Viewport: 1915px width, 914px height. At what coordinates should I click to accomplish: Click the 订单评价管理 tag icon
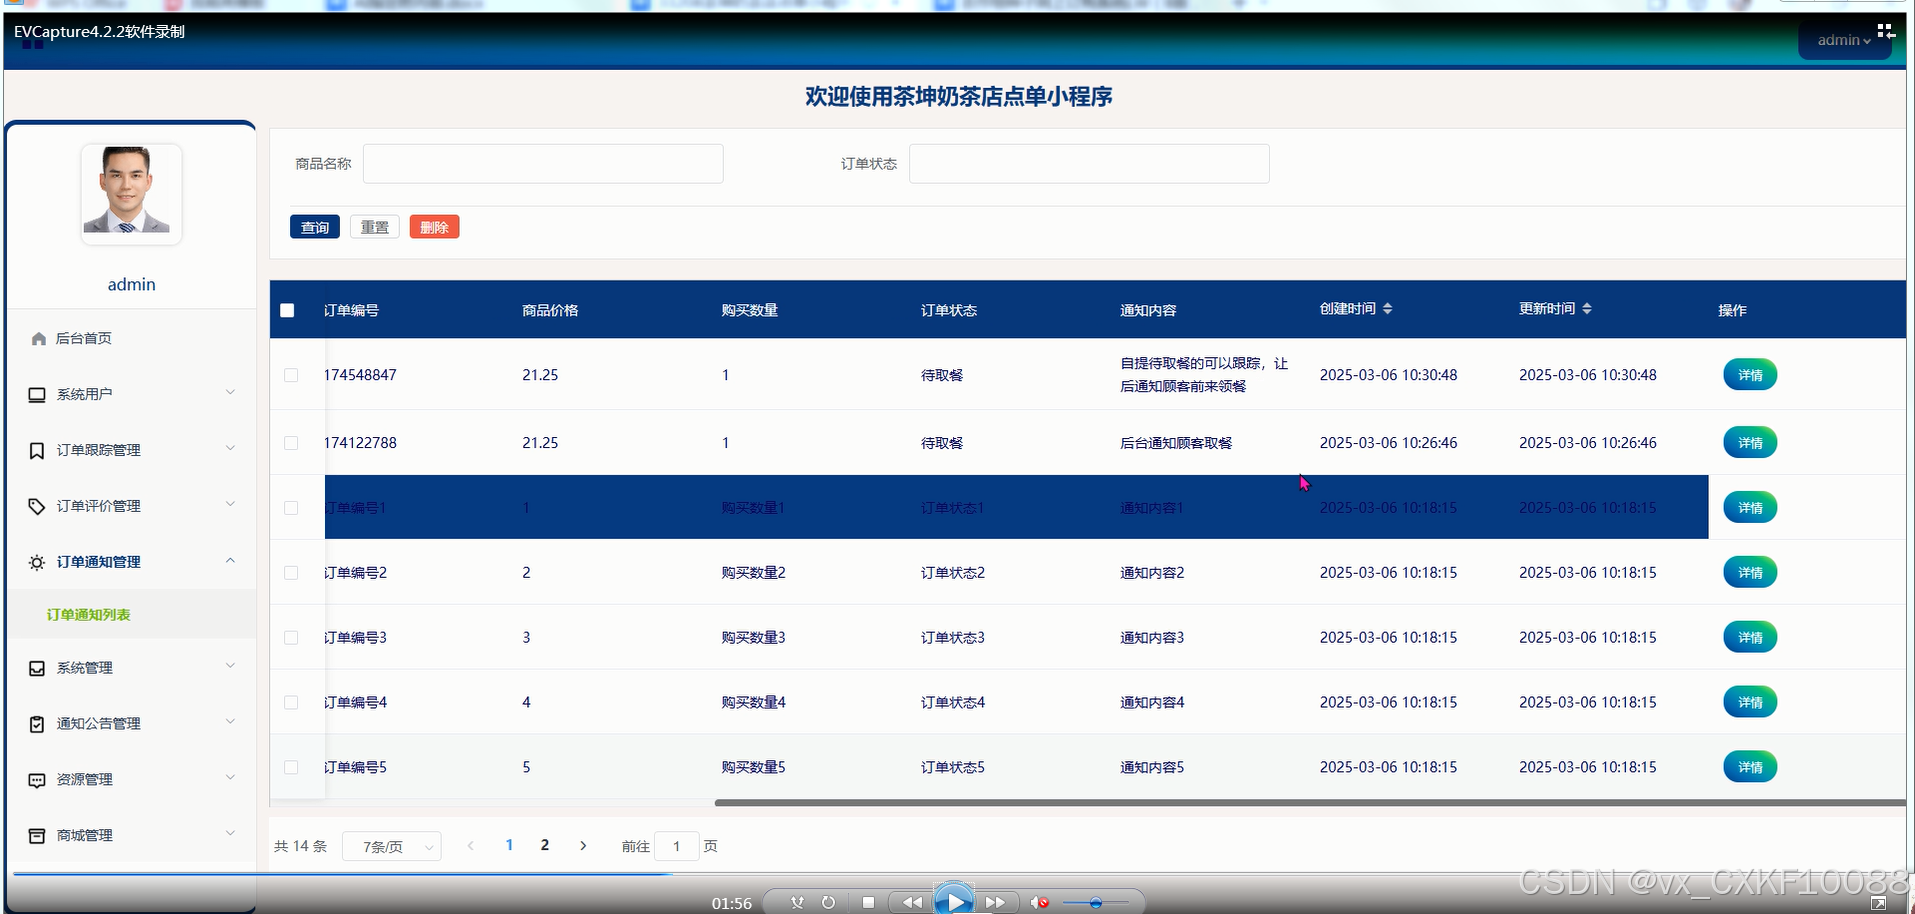coord(37,507)
